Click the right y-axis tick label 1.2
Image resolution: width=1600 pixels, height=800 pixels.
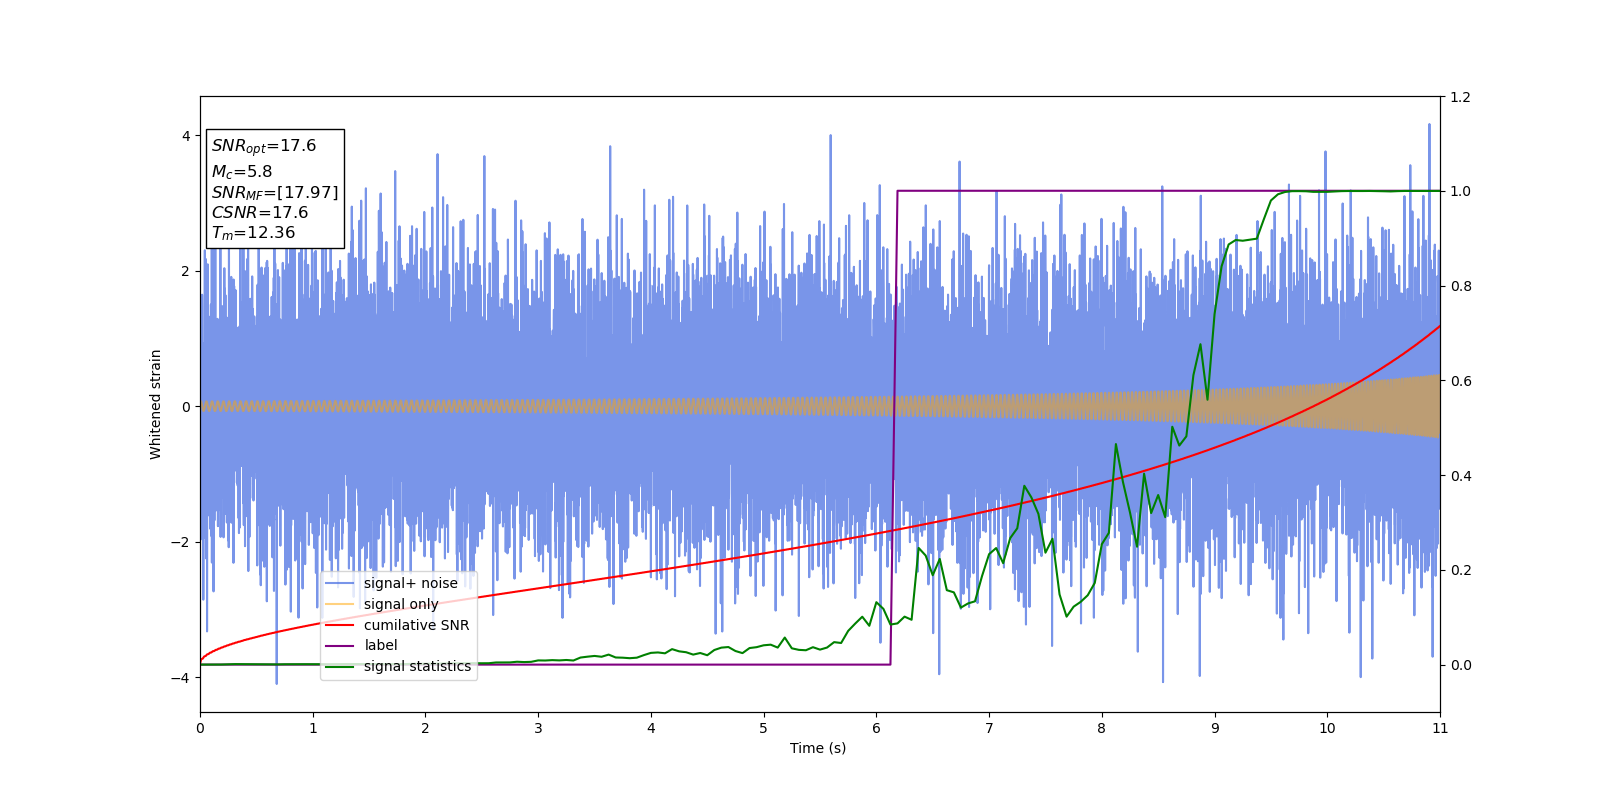(1460, 97)
